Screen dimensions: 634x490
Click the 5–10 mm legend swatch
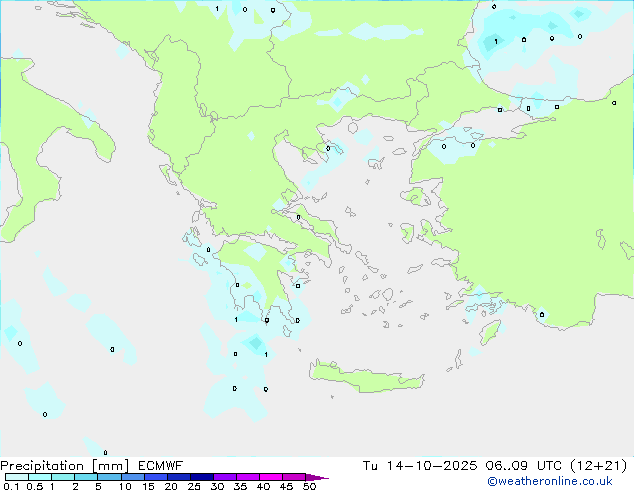[109, 477]
